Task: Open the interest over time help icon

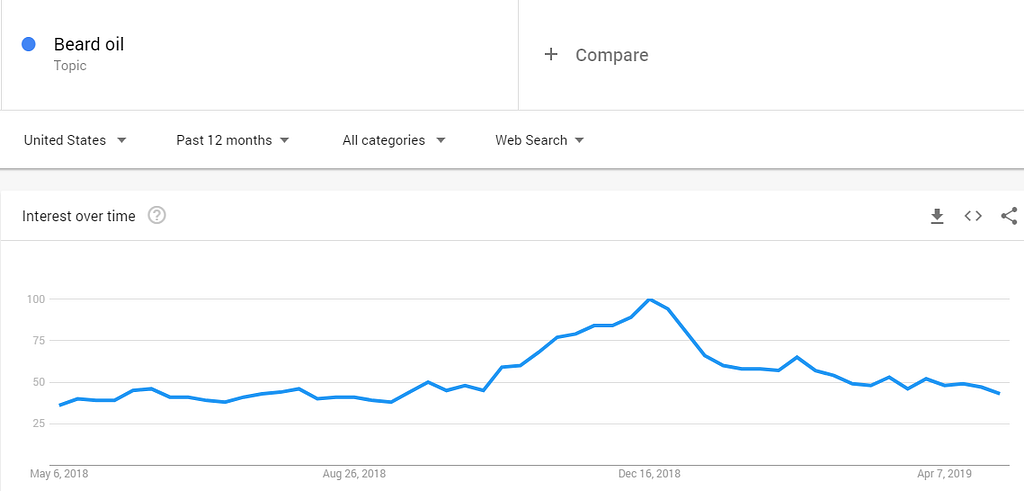Action: (x=157, y=215)
